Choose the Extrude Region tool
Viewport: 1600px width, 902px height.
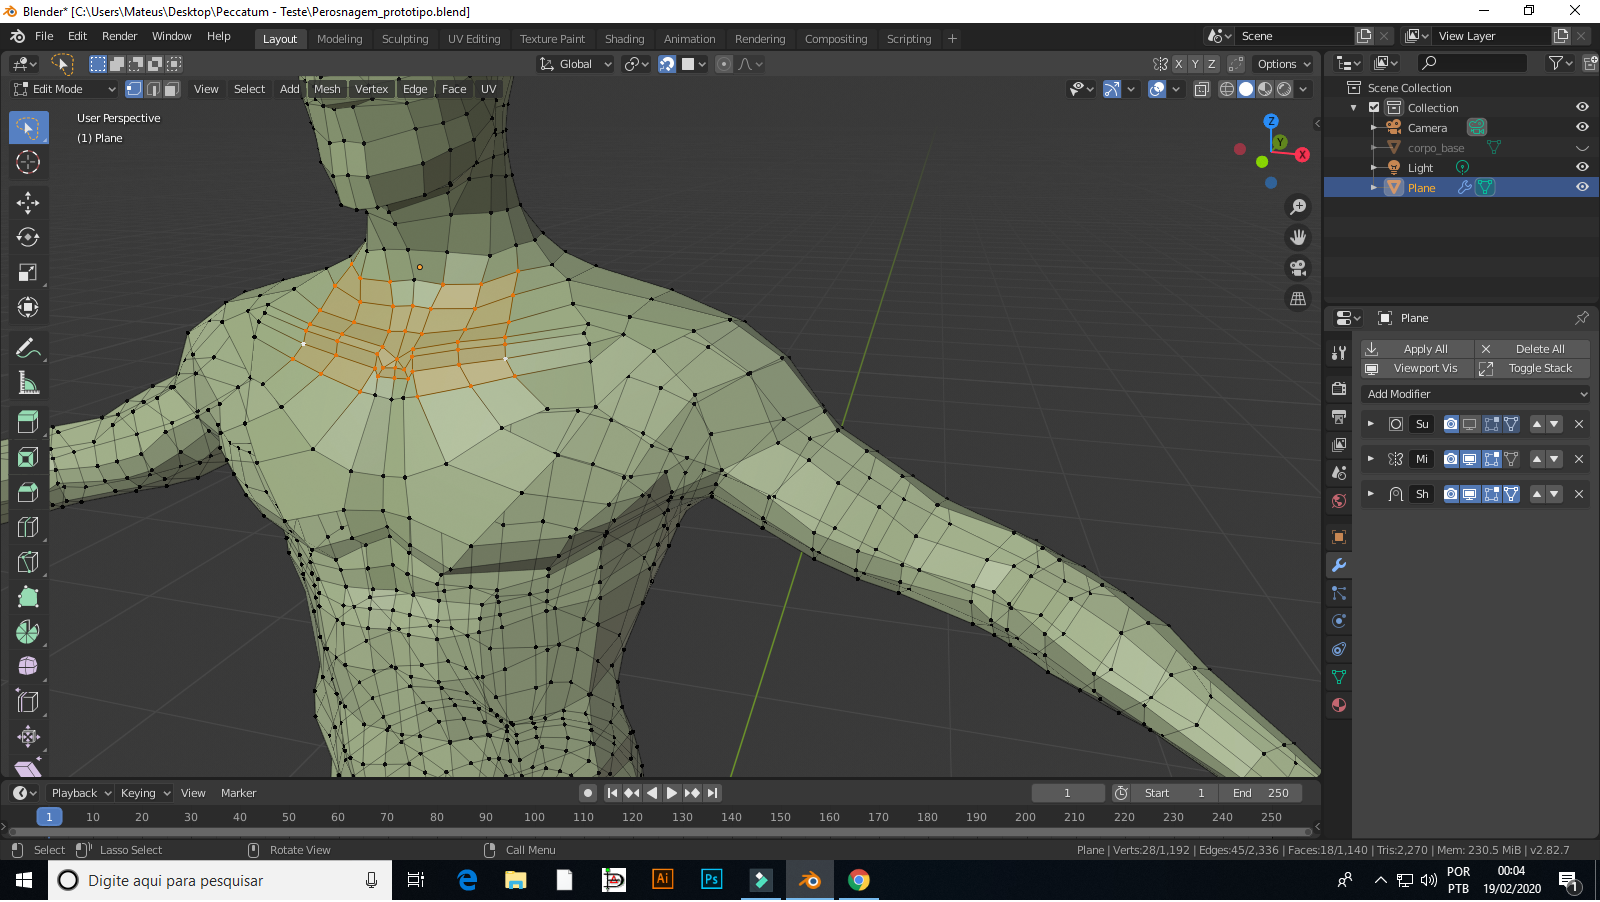pyautogui.click(x=28, y=422)
